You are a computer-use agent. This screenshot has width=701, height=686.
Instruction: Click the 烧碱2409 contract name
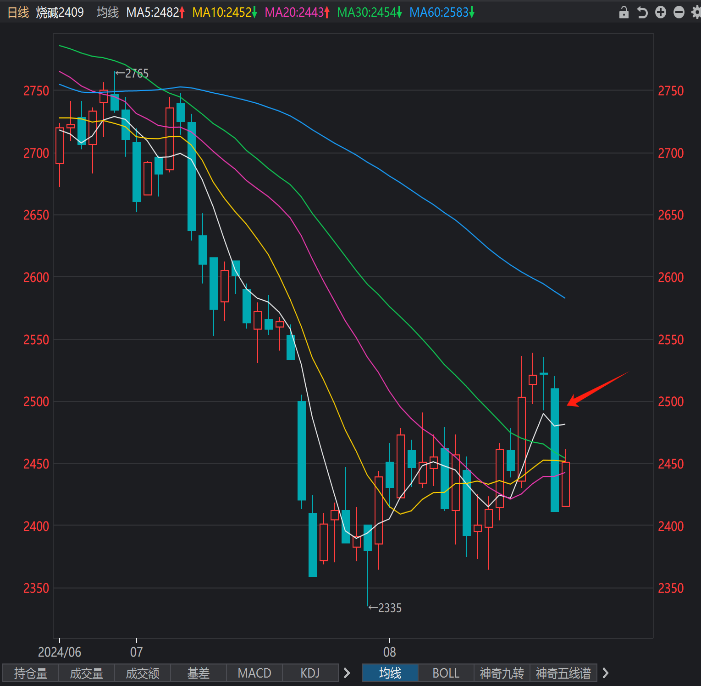tap(61, 13)
